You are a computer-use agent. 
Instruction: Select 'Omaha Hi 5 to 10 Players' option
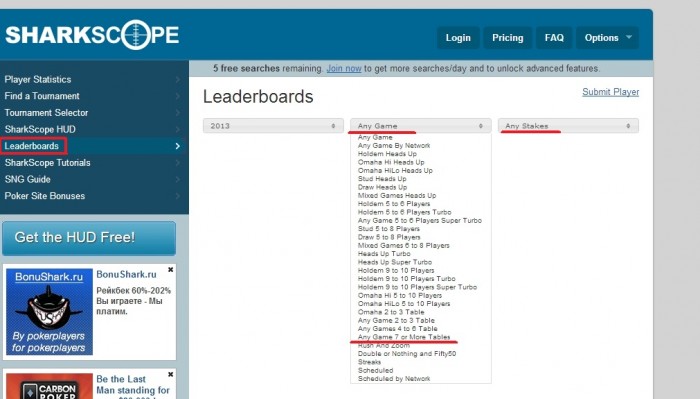[x=400, y=295]
